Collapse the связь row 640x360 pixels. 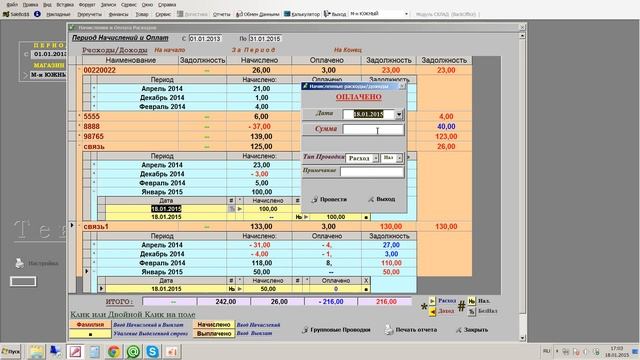click(x=80, y=147)
